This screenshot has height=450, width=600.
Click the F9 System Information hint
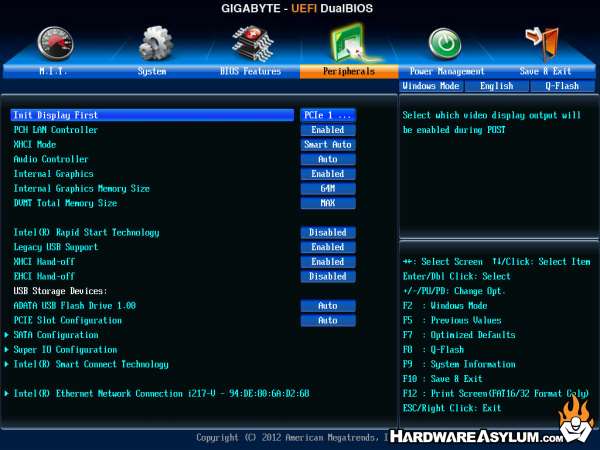pyautogui.click(x=459, y=364)
